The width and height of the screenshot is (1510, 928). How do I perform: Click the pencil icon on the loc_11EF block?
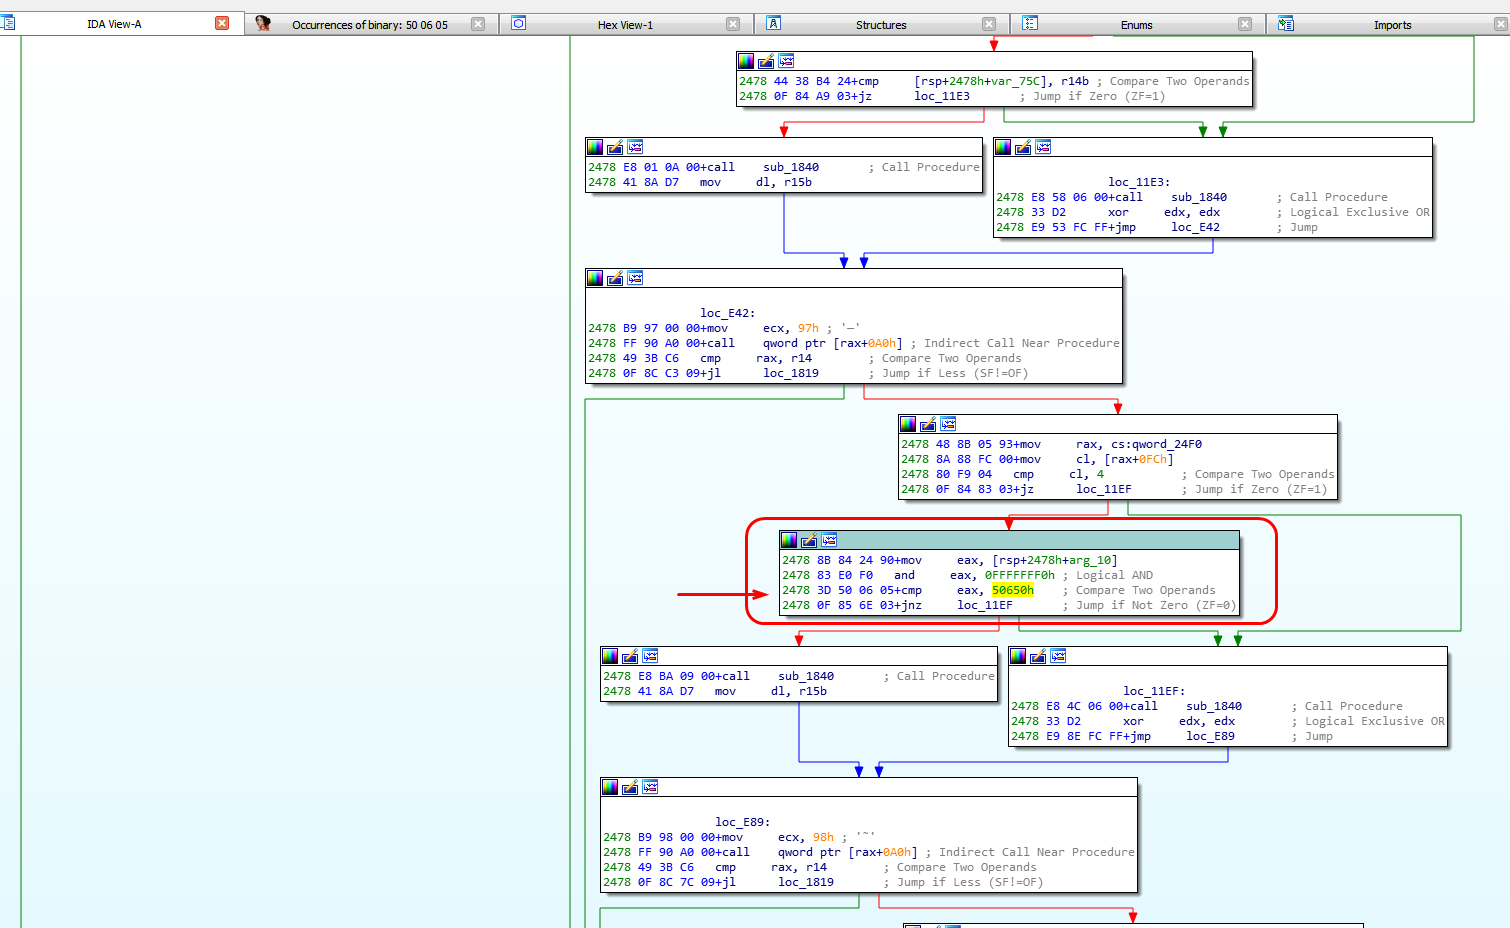click(1038, 656)
